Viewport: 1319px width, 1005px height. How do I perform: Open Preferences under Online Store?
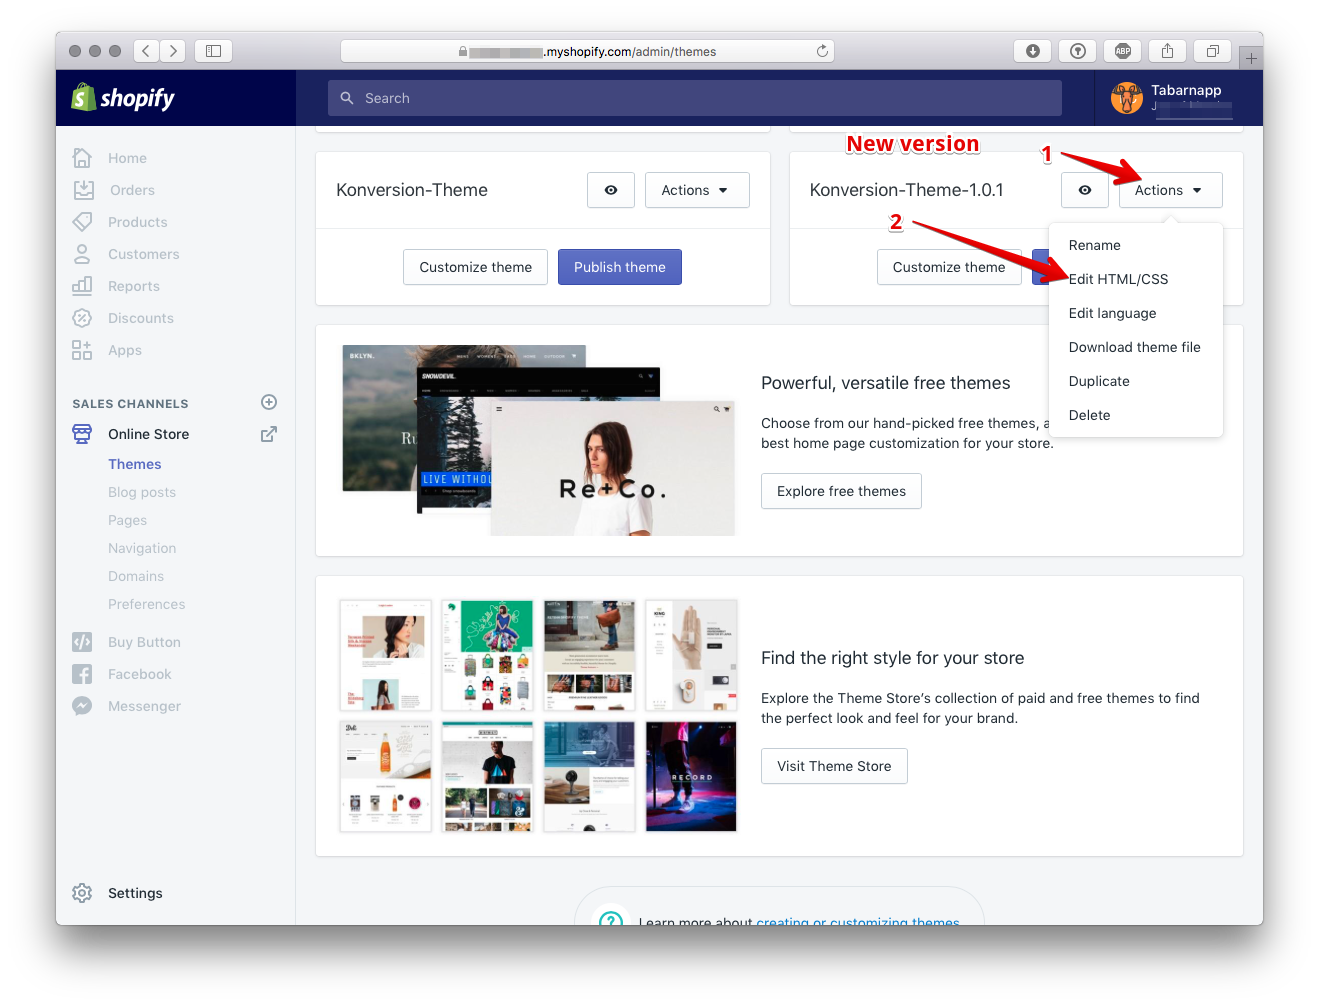point(146,604)
